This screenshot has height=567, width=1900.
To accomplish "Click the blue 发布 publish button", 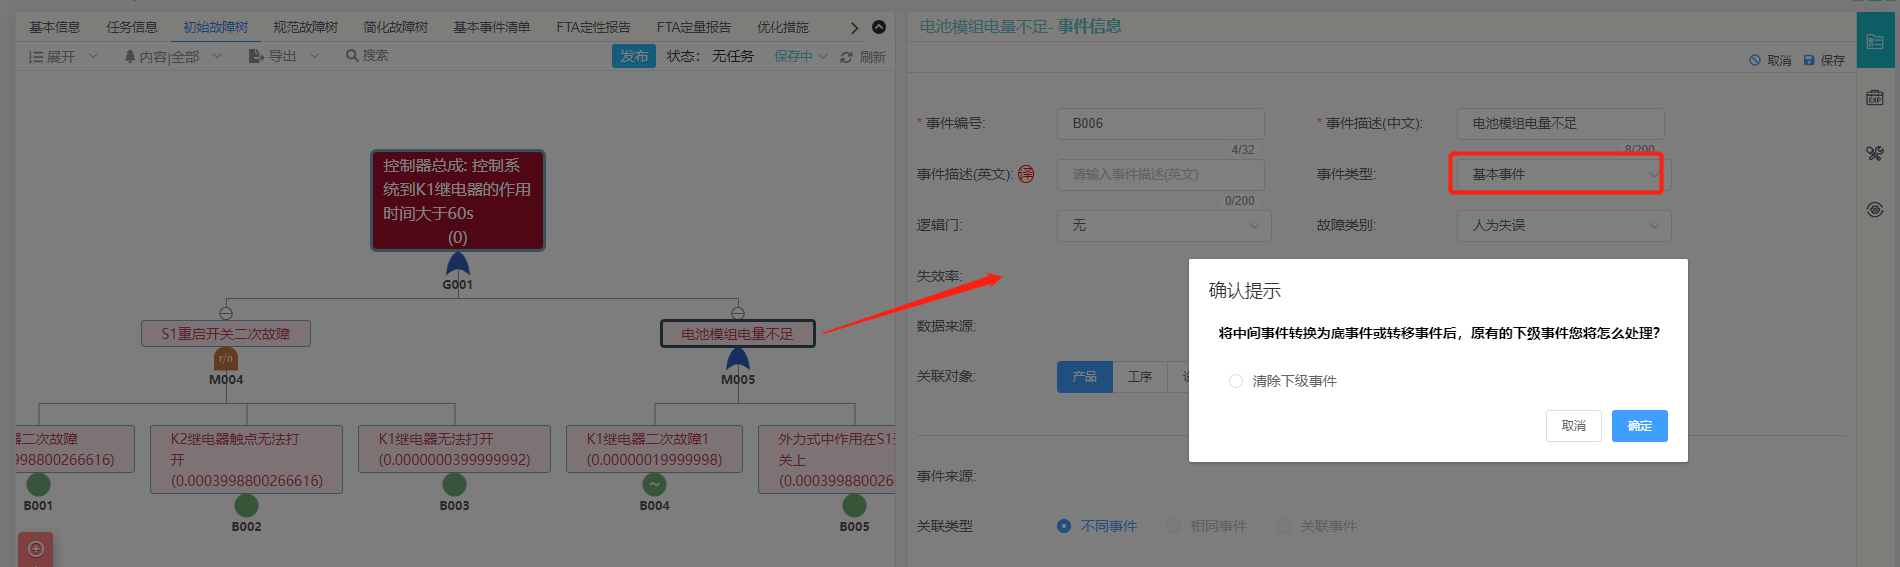I will [634, 56].
